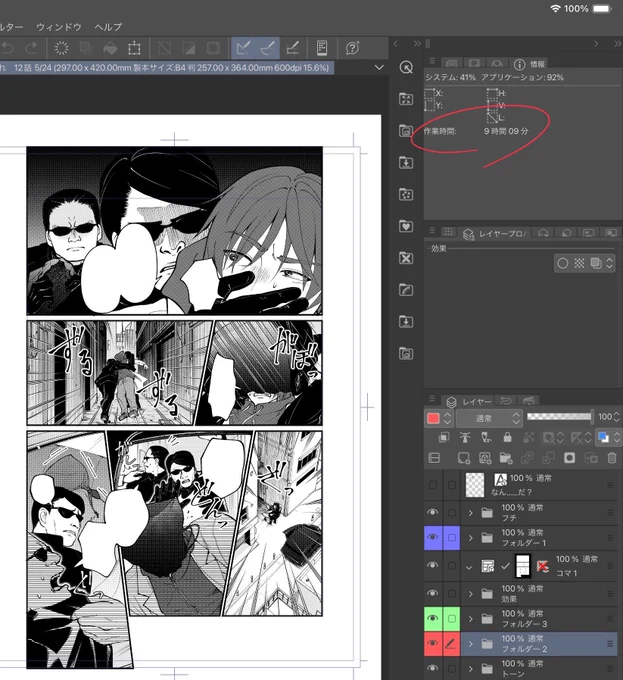623x680 pixels.
Task: Set as Reference Layer lighthouse icon
Action: click(465, 437)
